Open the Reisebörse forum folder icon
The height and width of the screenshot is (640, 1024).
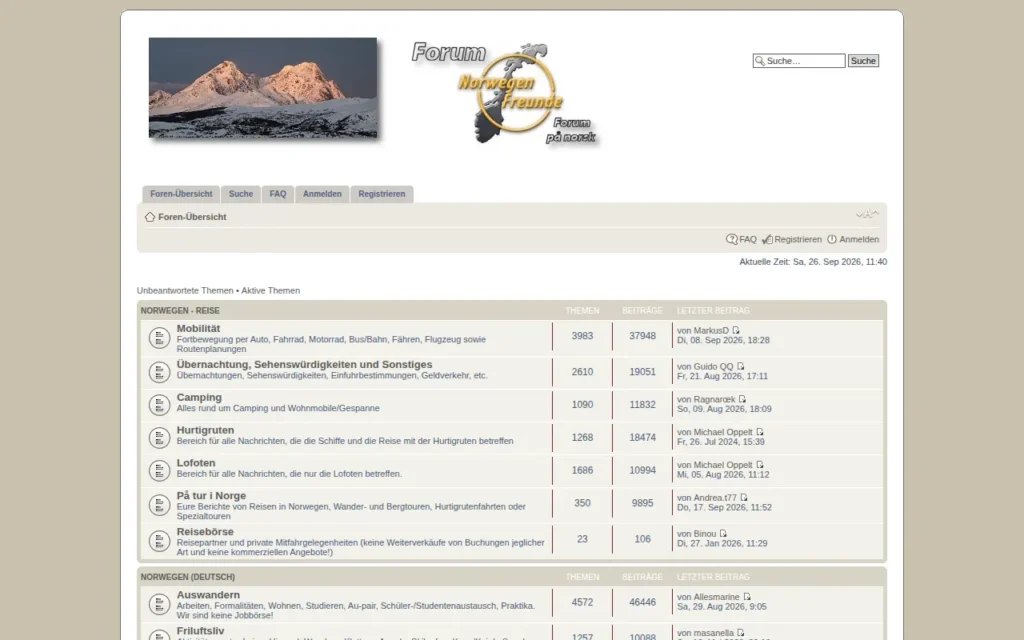[x=159, y=541]
